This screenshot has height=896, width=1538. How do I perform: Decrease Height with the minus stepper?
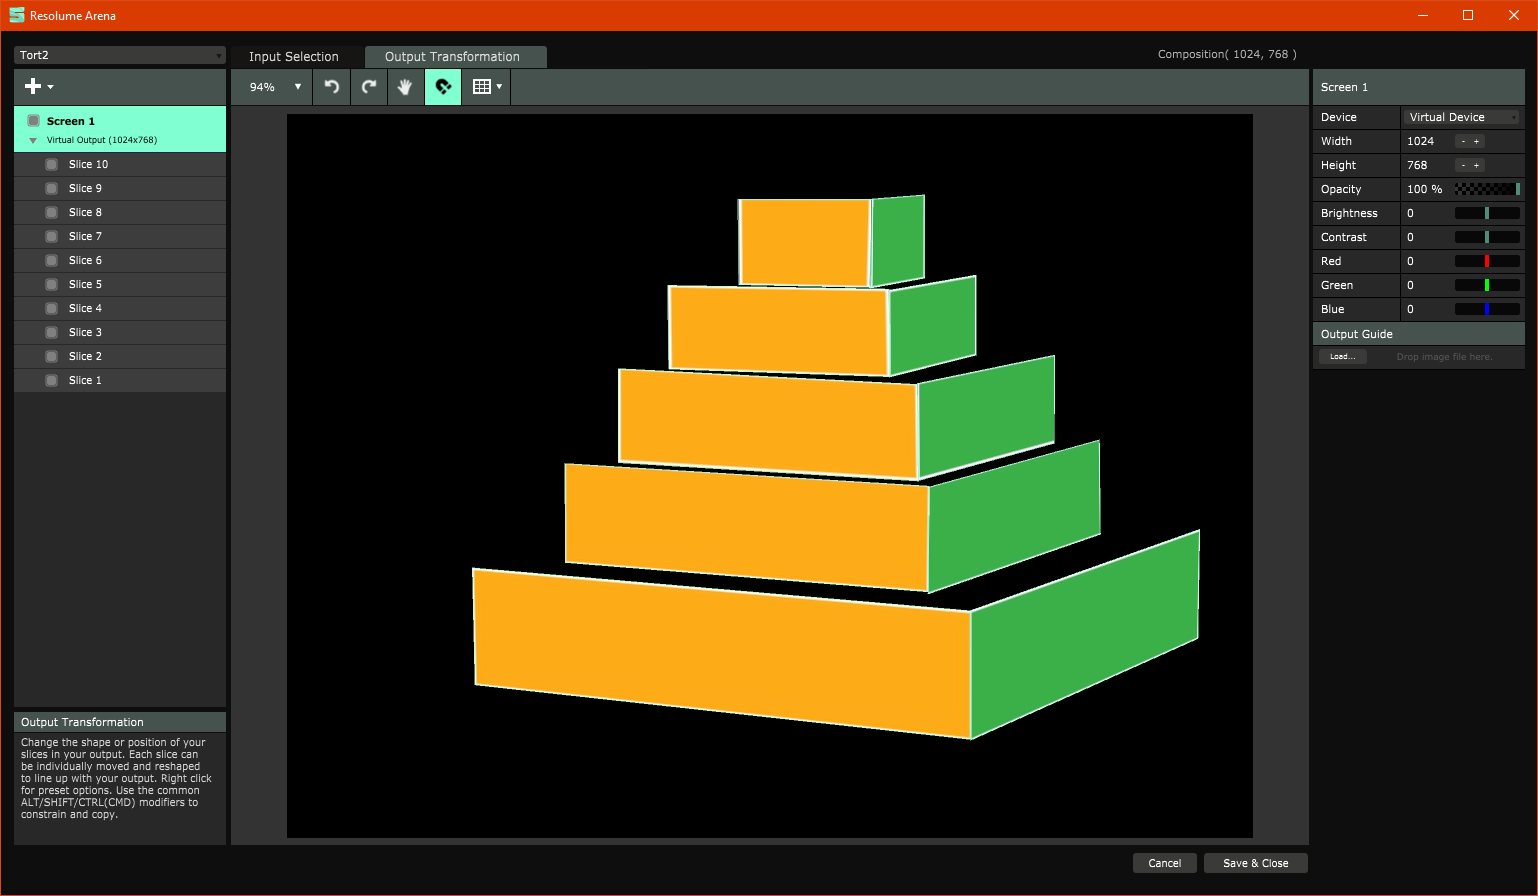click(x=1463, y=165)
